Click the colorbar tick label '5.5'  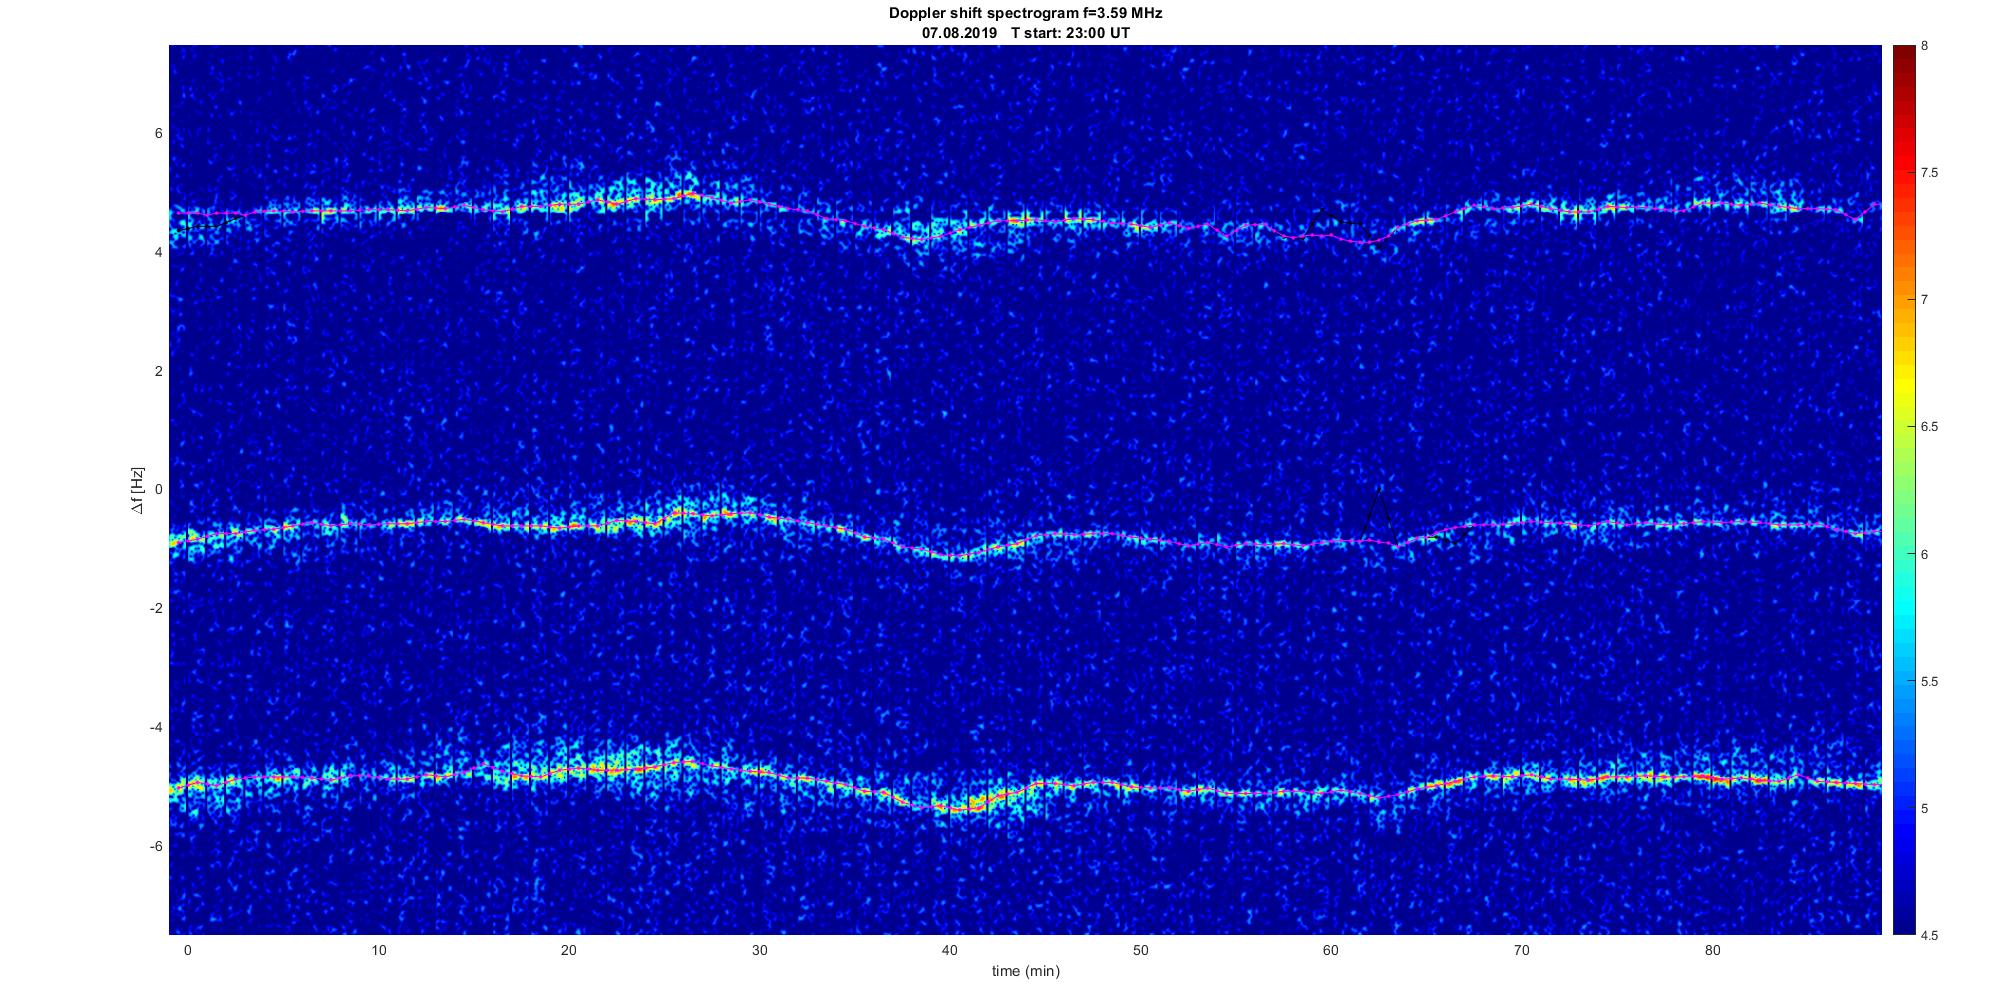(1929, 682)
